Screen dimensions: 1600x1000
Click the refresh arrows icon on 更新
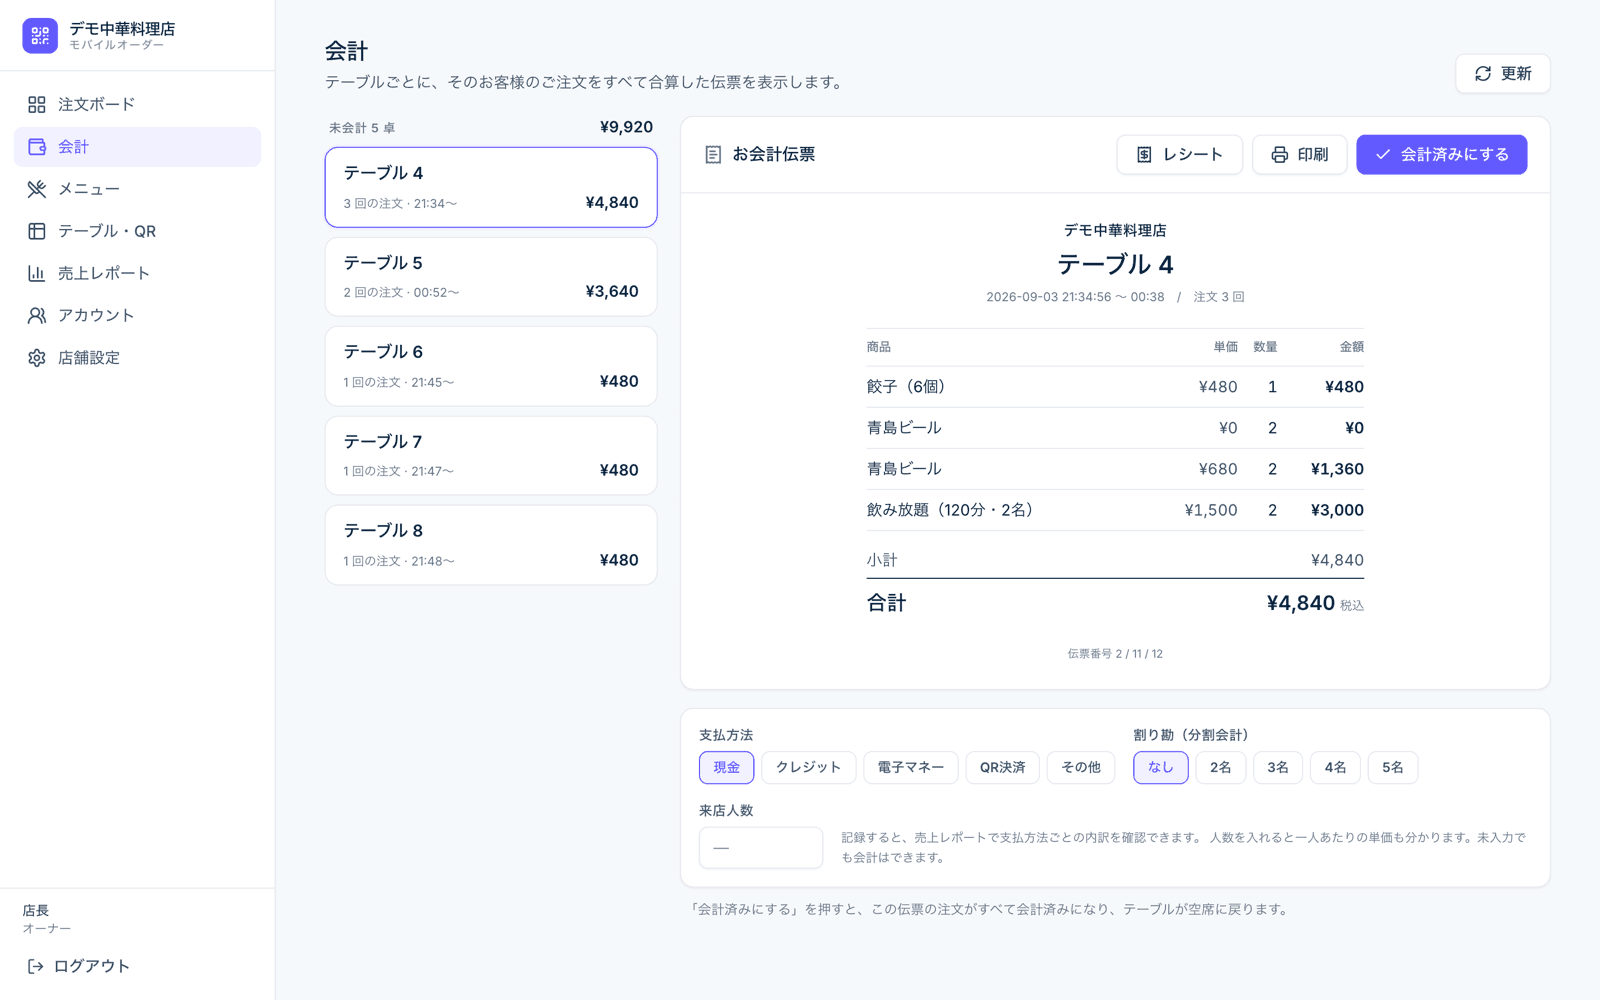[x=1483, y=74]
